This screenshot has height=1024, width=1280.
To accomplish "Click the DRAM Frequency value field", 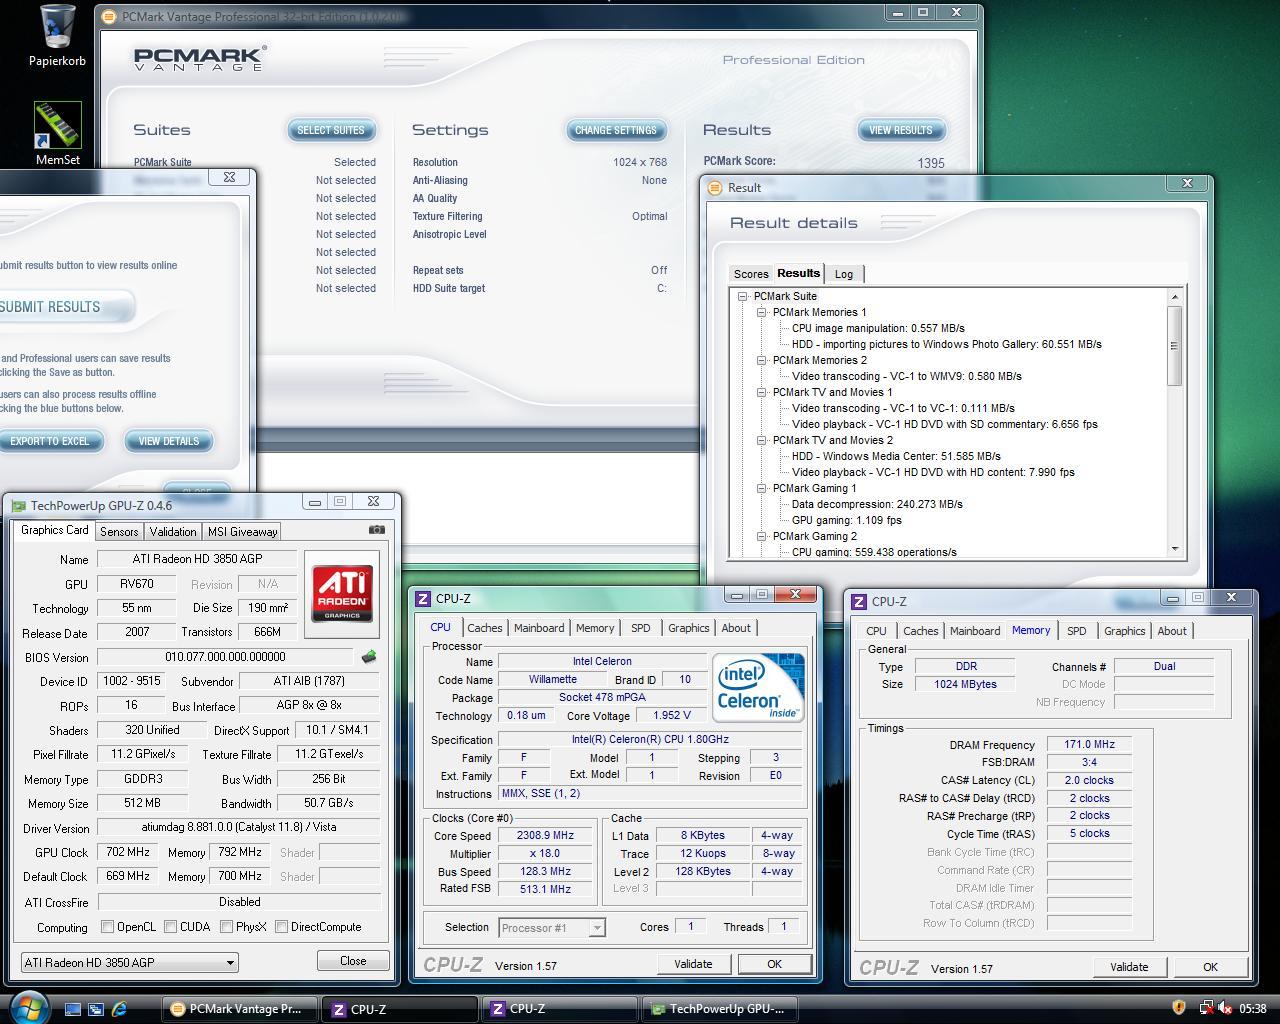I will [x=1089, y=745].
